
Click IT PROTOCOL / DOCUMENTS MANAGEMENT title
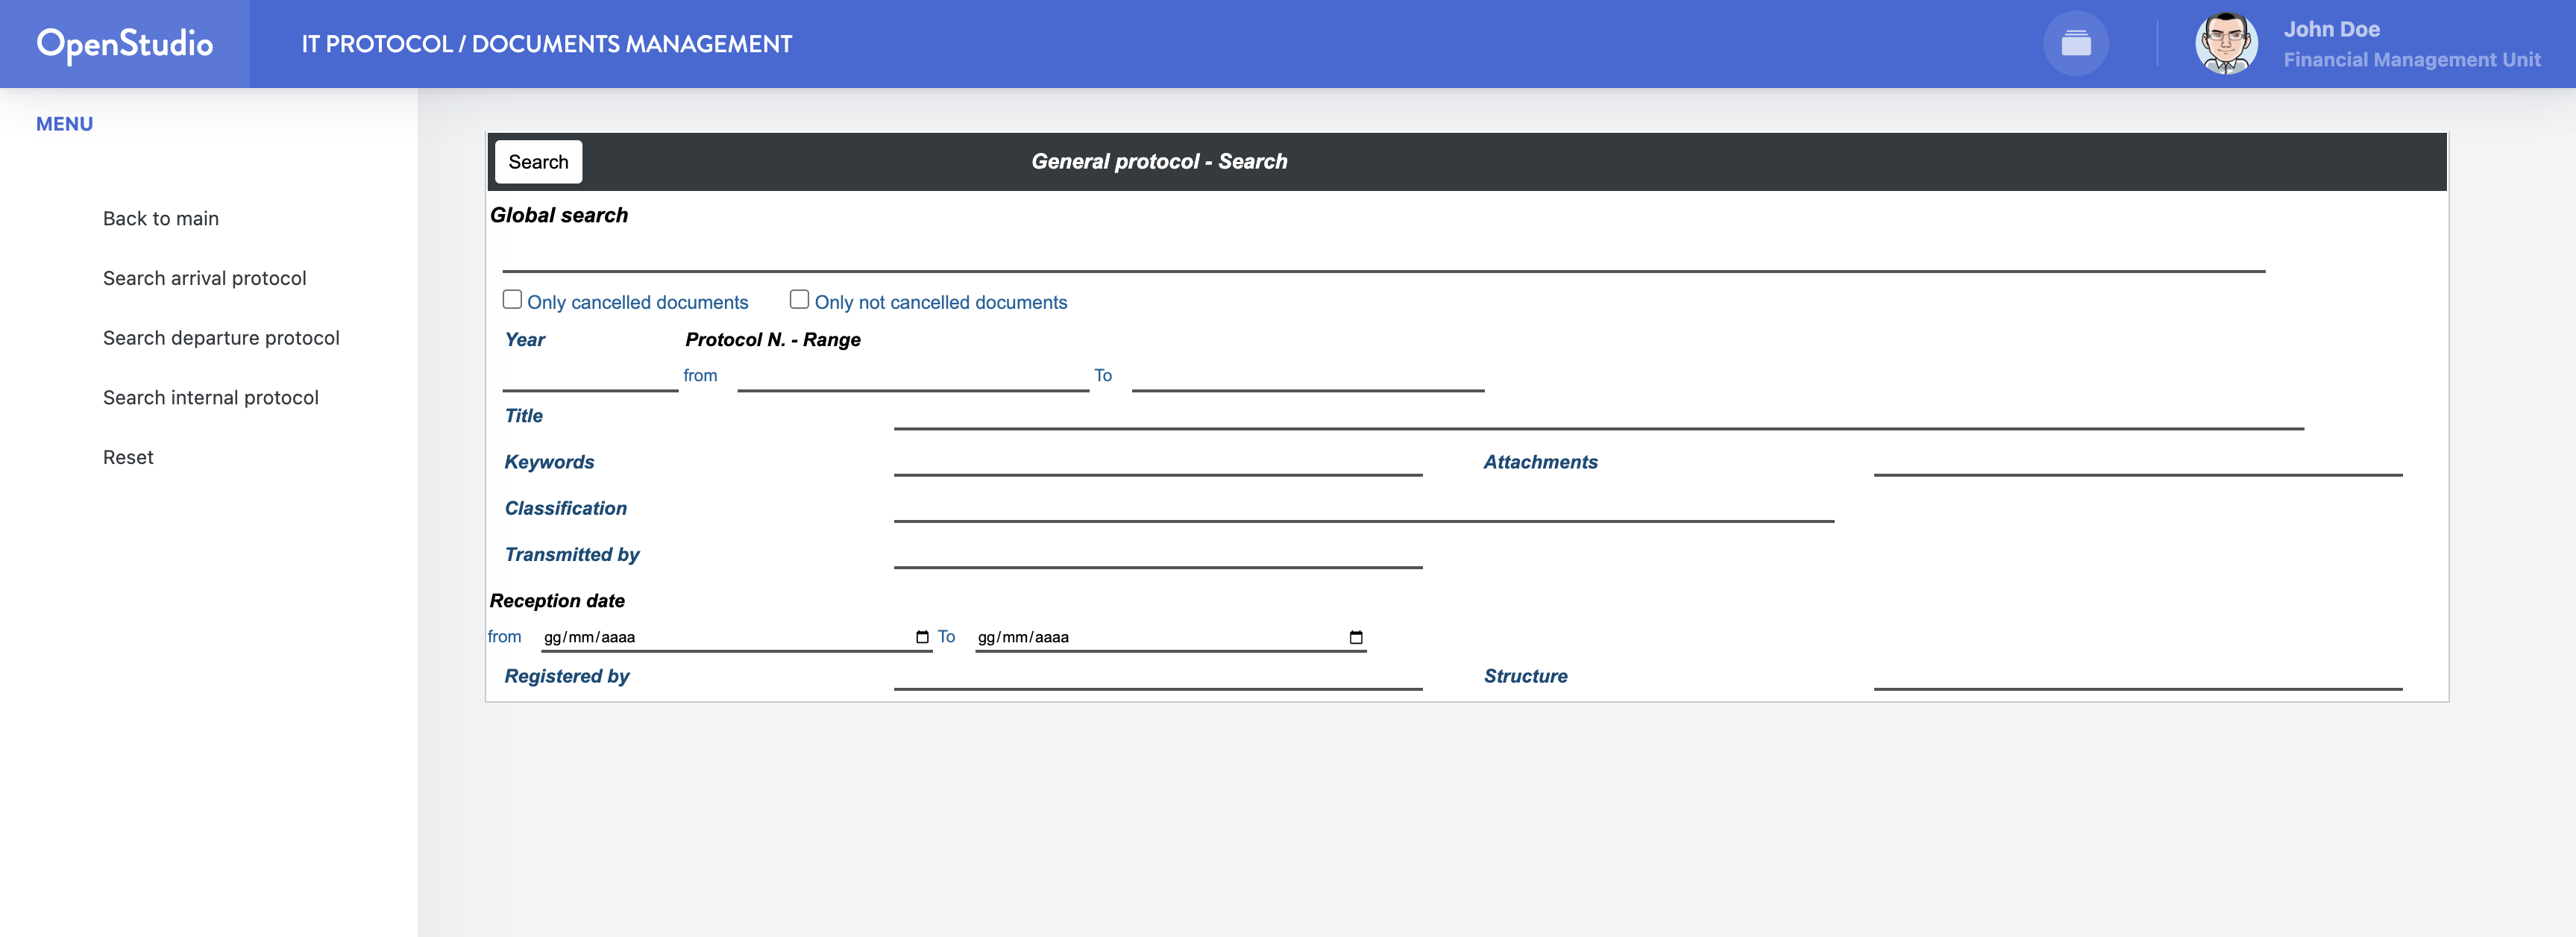click(x=547, y=44)
